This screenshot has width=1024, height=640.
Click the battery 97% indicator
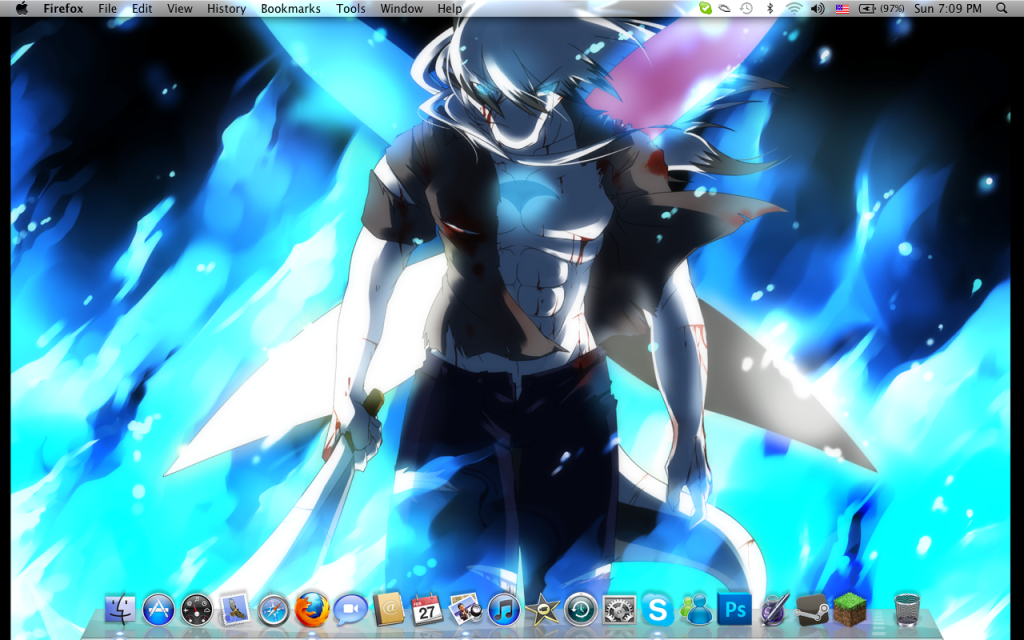coord(882,8)
